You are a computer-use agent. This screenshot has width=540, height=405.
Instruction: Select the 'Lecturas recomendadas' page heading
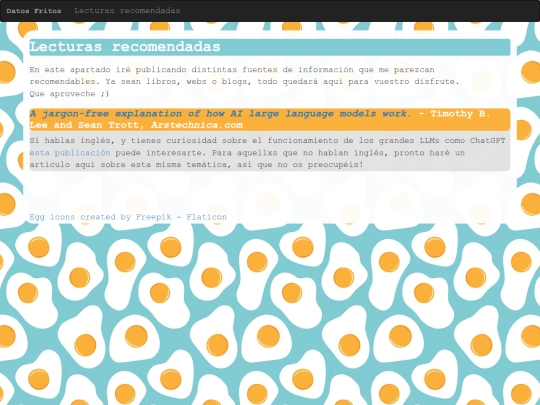click(x=270, y=47)
